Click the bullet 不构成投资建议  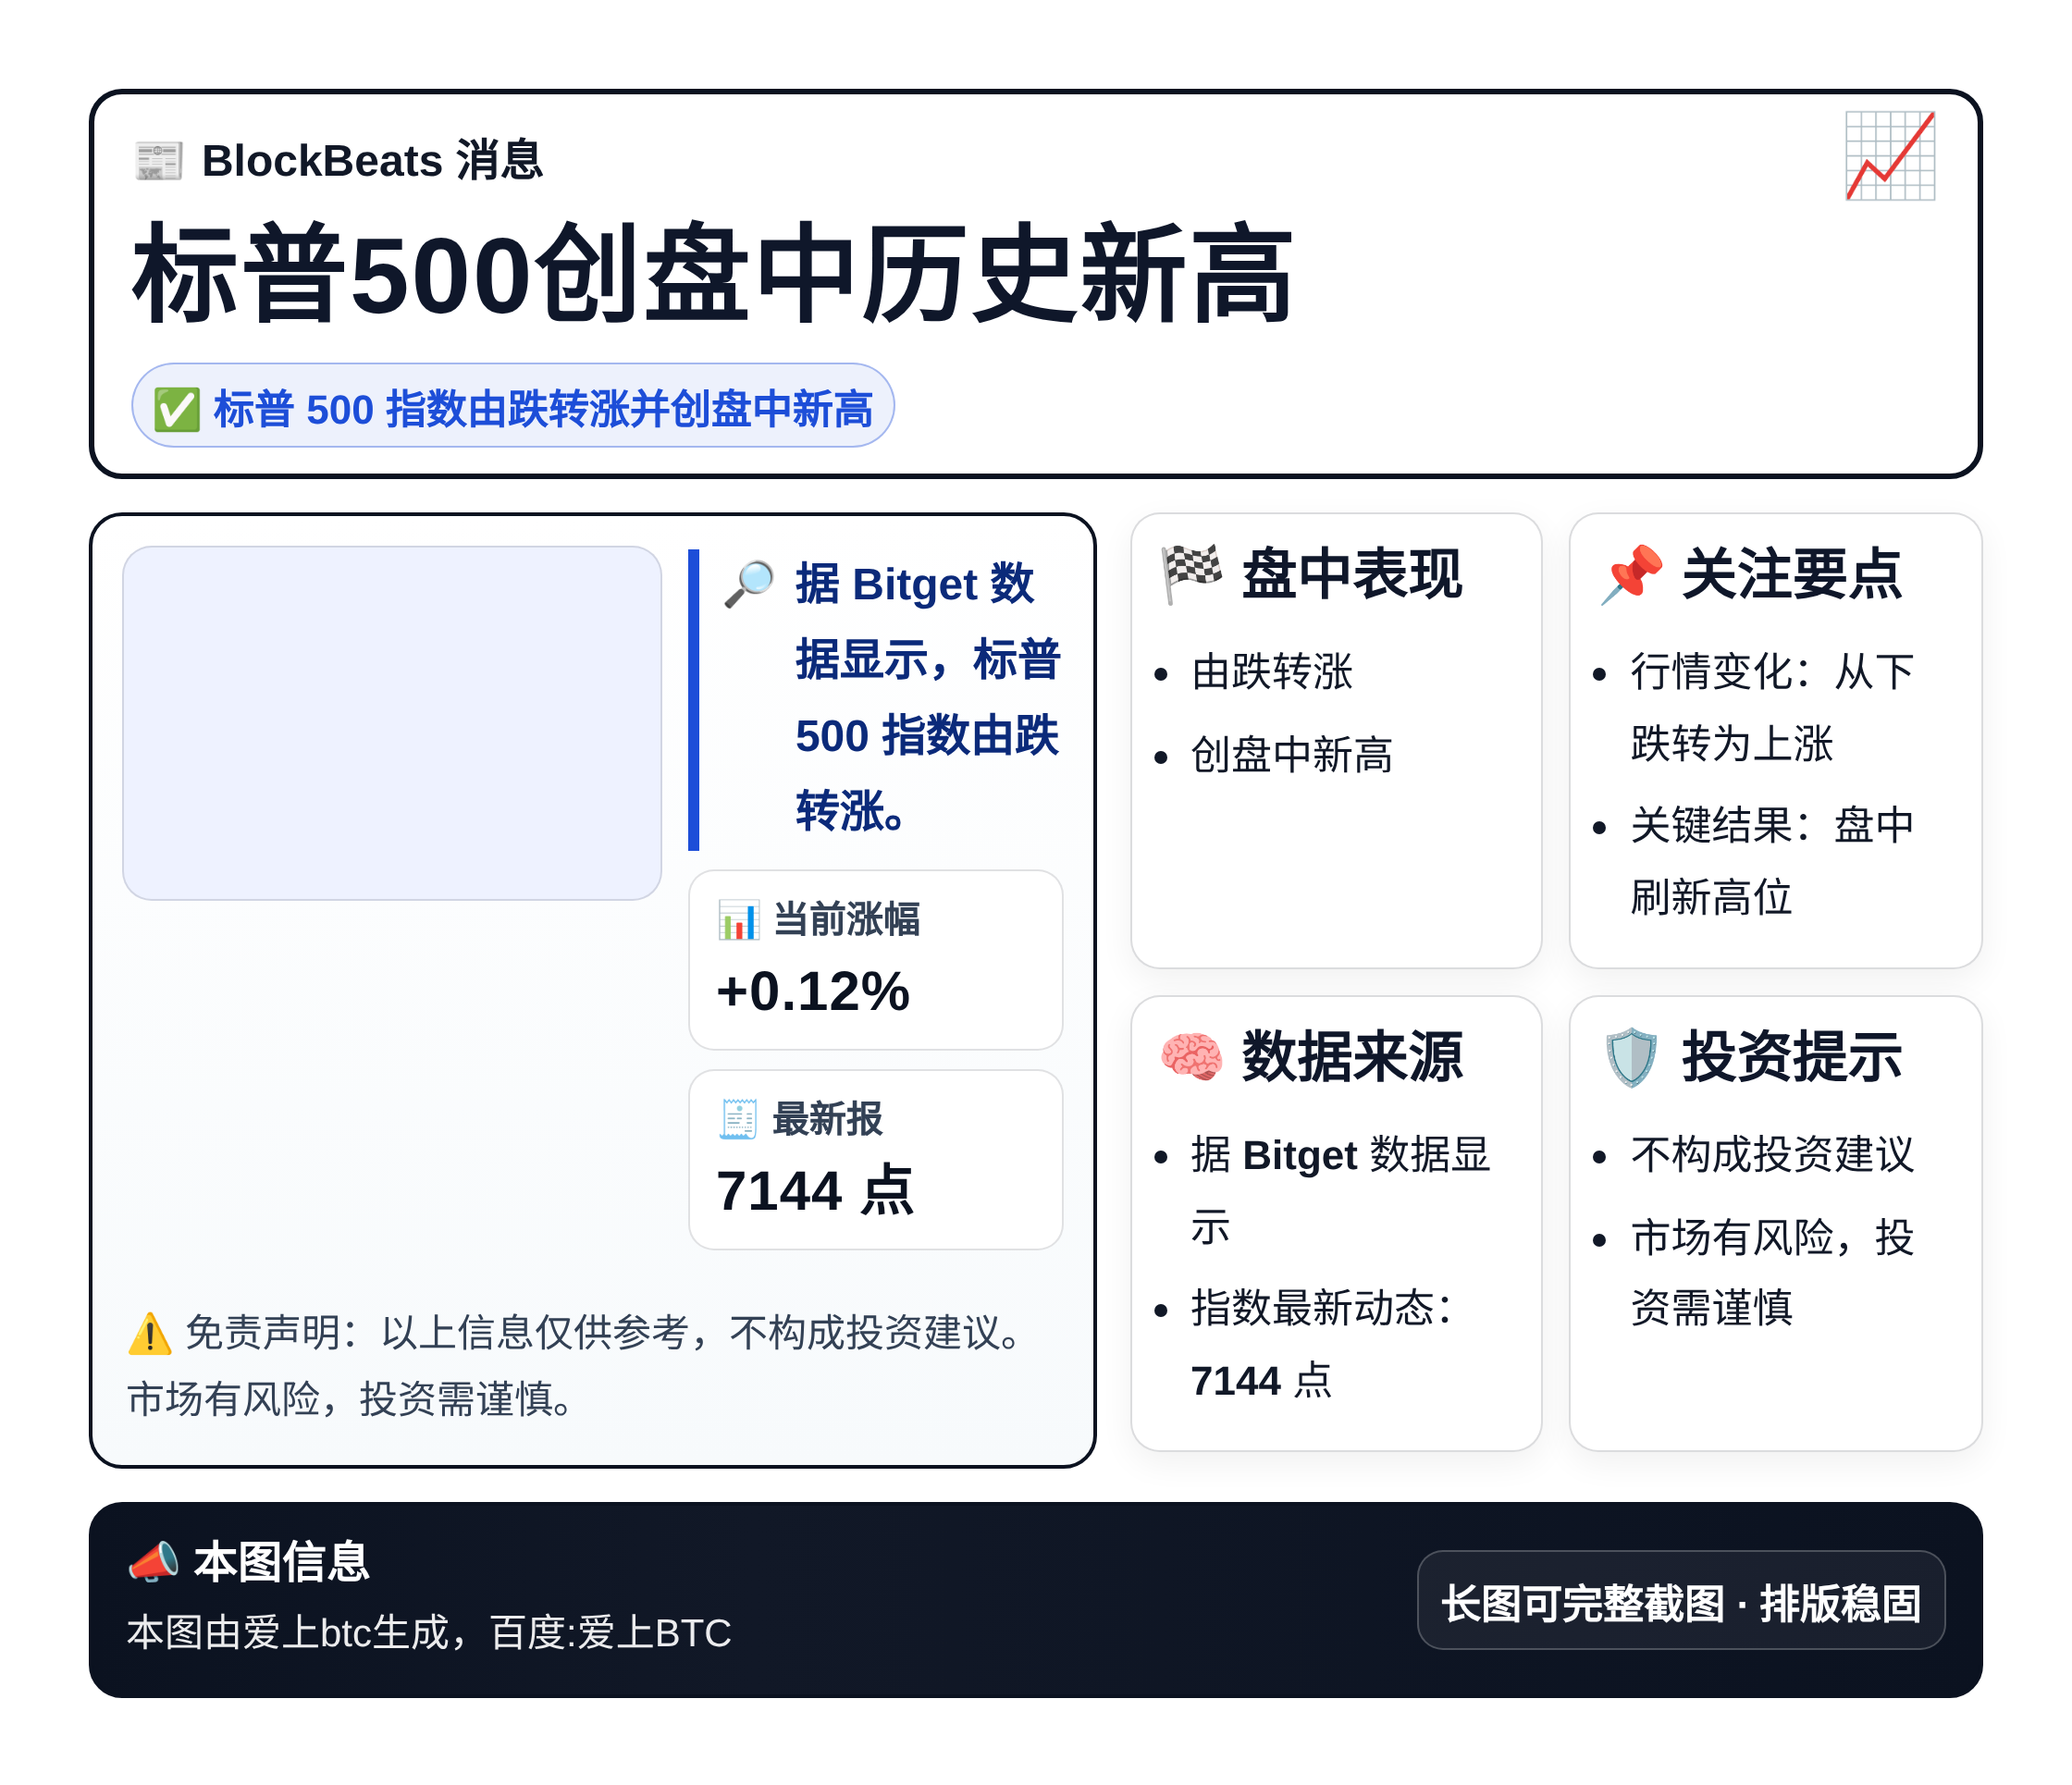pos(1771,1154)
